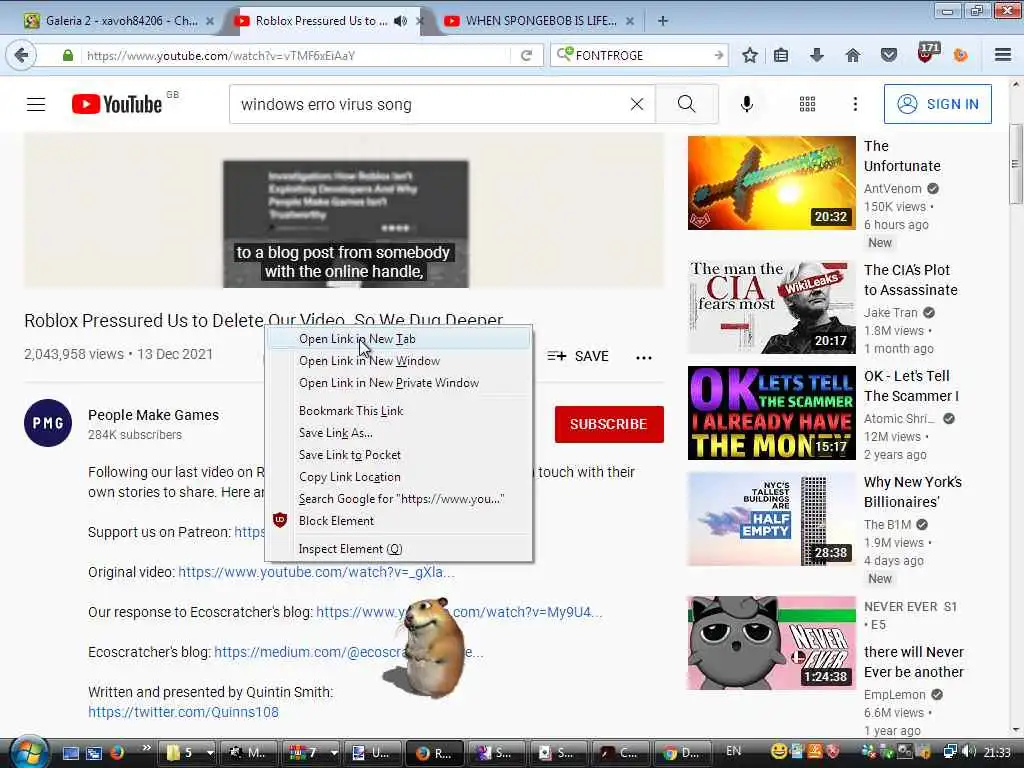This screenshot has width=1024, height=768.
Task: Click the PMG channel avatar
Action: (x=48, y=423)
